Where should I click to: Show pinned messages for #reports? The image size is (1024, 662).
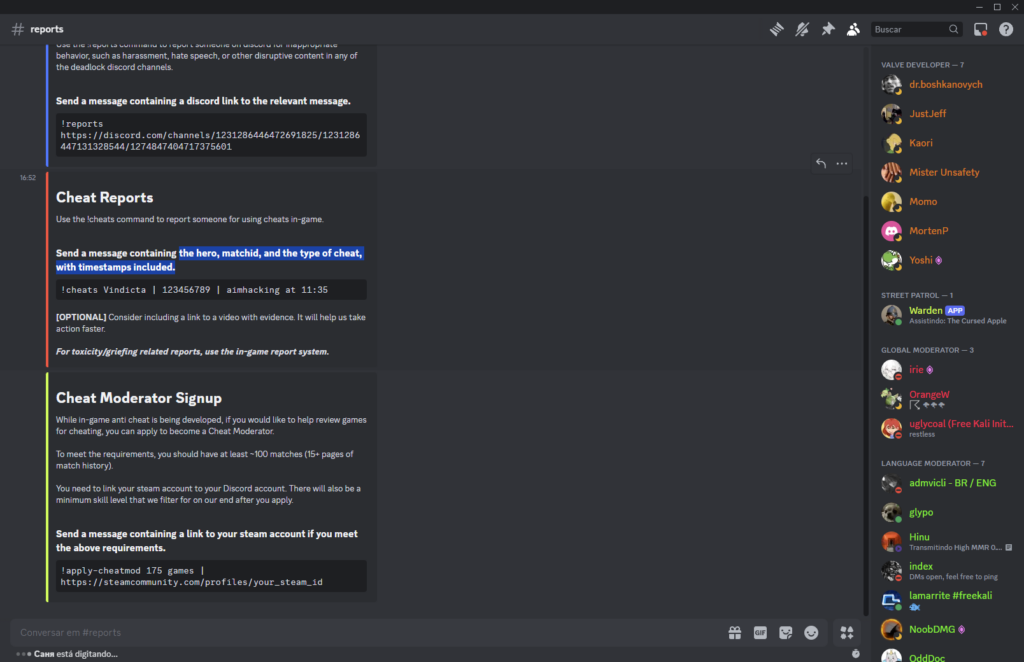point(828,29)
